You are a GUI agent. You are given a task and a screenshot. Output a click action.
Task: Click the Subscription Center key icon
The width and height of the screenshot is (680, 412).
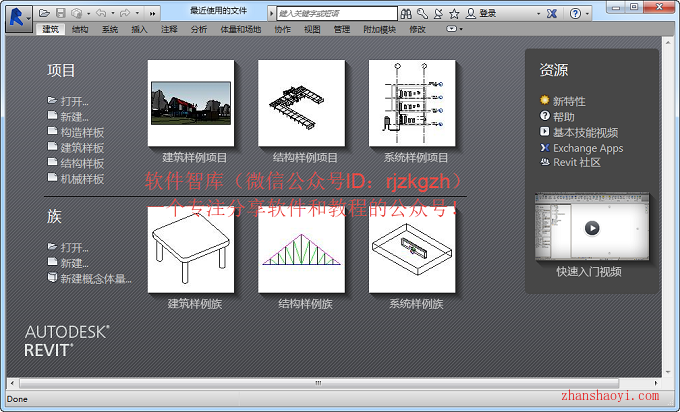tap(422, 13)
